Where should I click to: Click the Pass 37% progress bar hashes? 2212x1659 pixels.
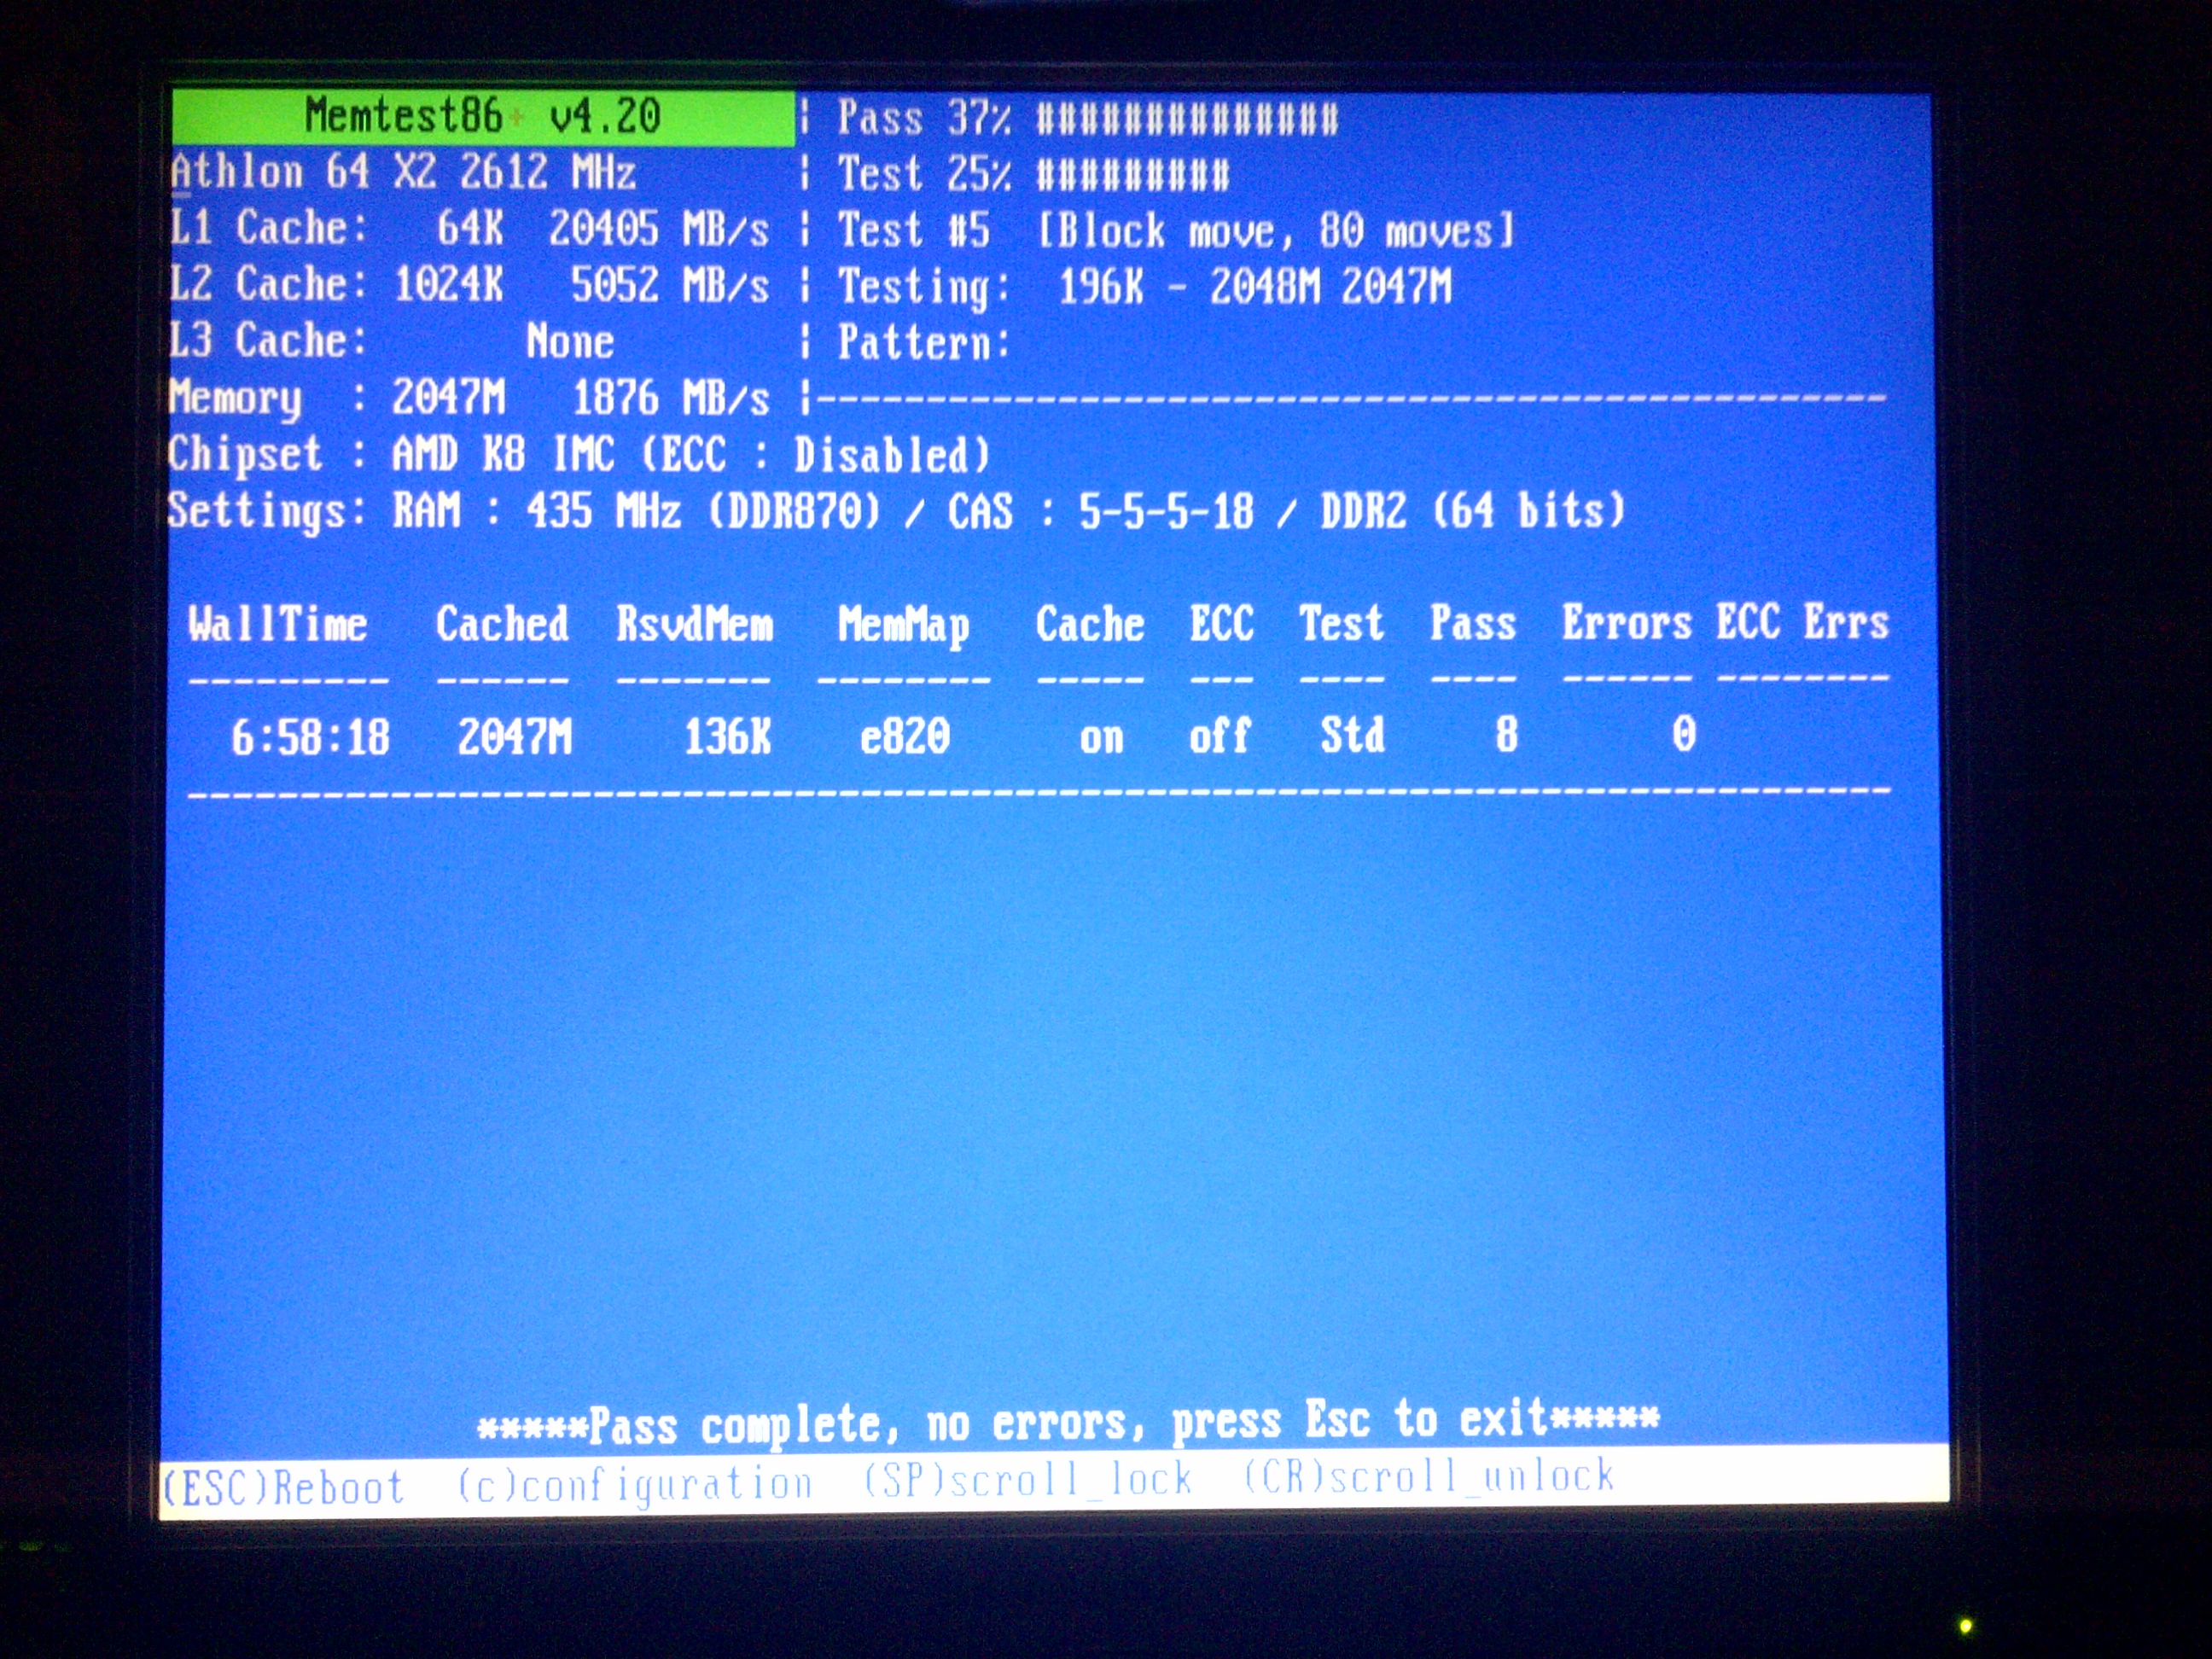(x=1187, y=120)
